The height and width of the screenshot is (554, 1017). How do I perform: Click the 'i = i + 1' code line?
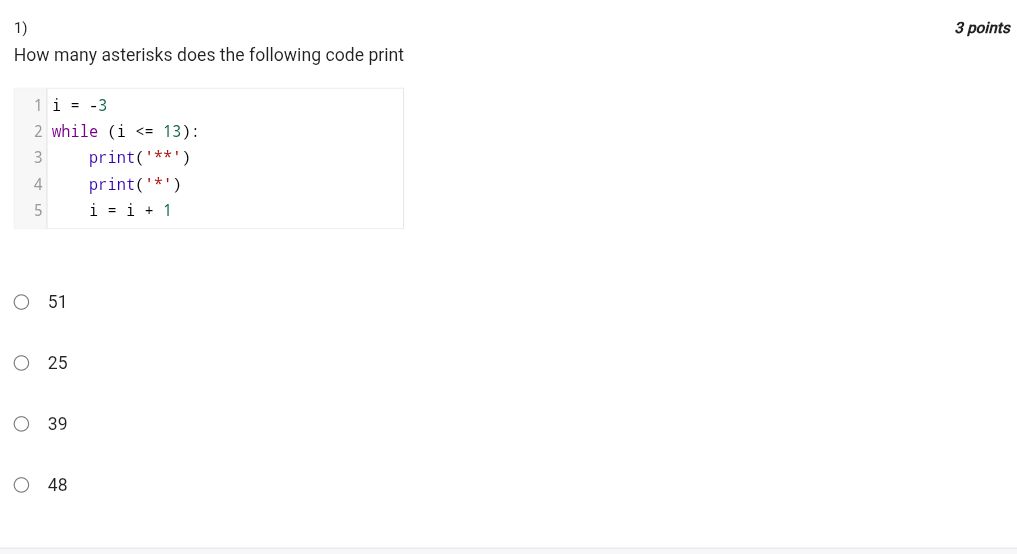(x=130, y=210)
